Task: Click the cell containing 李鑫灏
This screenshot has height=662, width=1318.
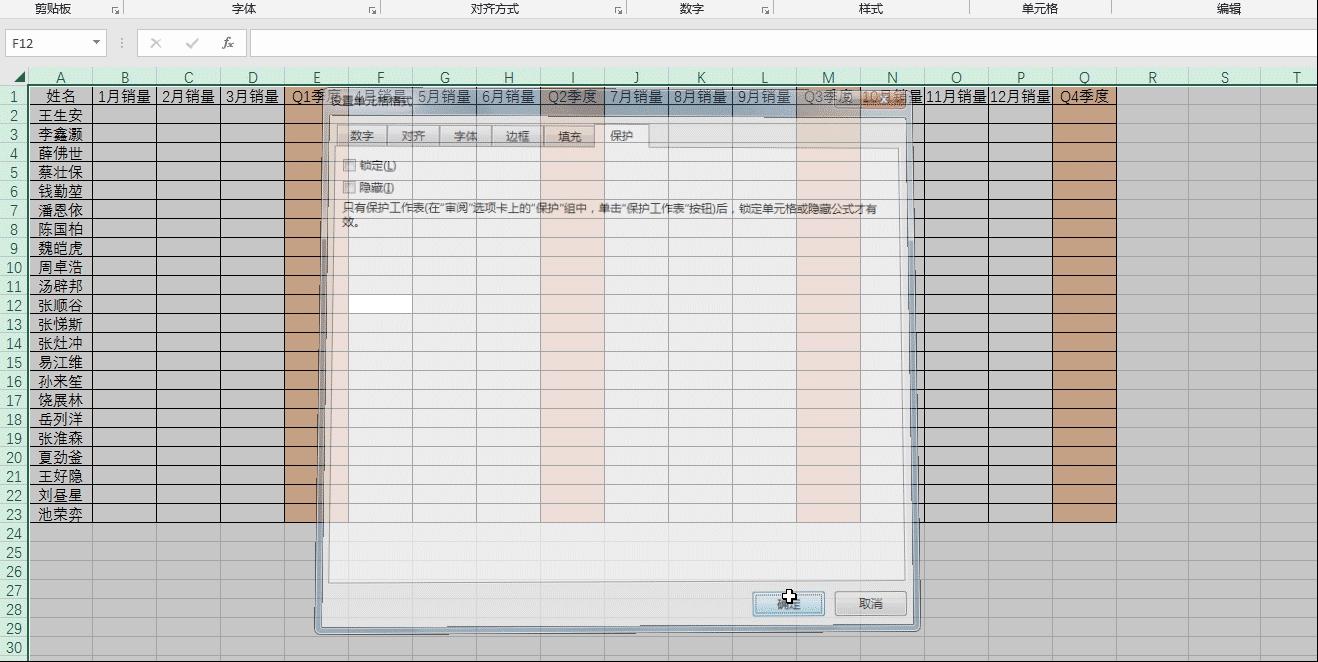Action: tap(61, 134)
